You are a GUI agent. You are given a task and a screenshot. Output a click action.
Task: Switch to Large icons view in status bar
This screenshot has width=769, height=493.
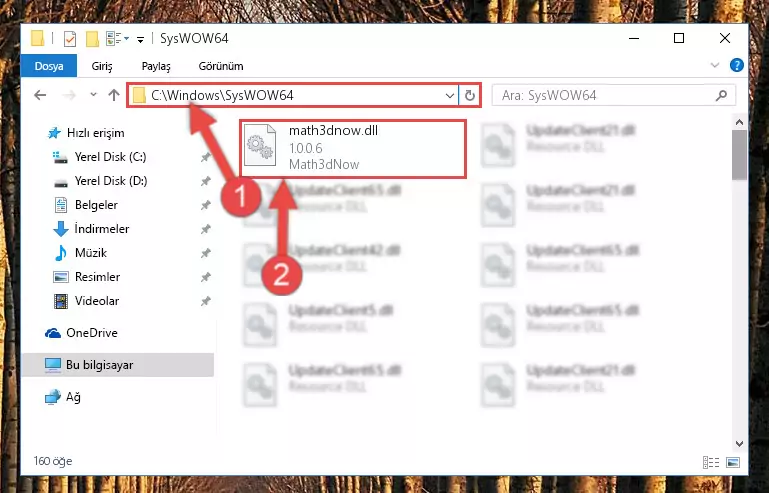click(x=733, y=462)
